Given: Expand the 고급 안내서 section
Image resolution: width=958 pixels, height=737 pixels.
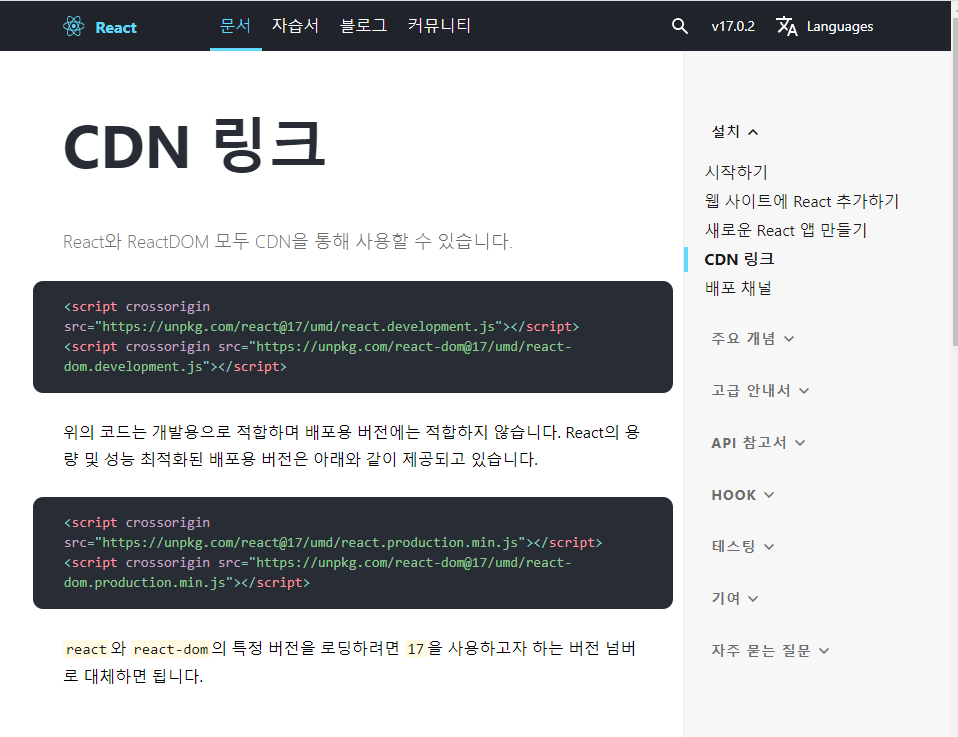Looking at the screenshot, I should click(759, 390).
